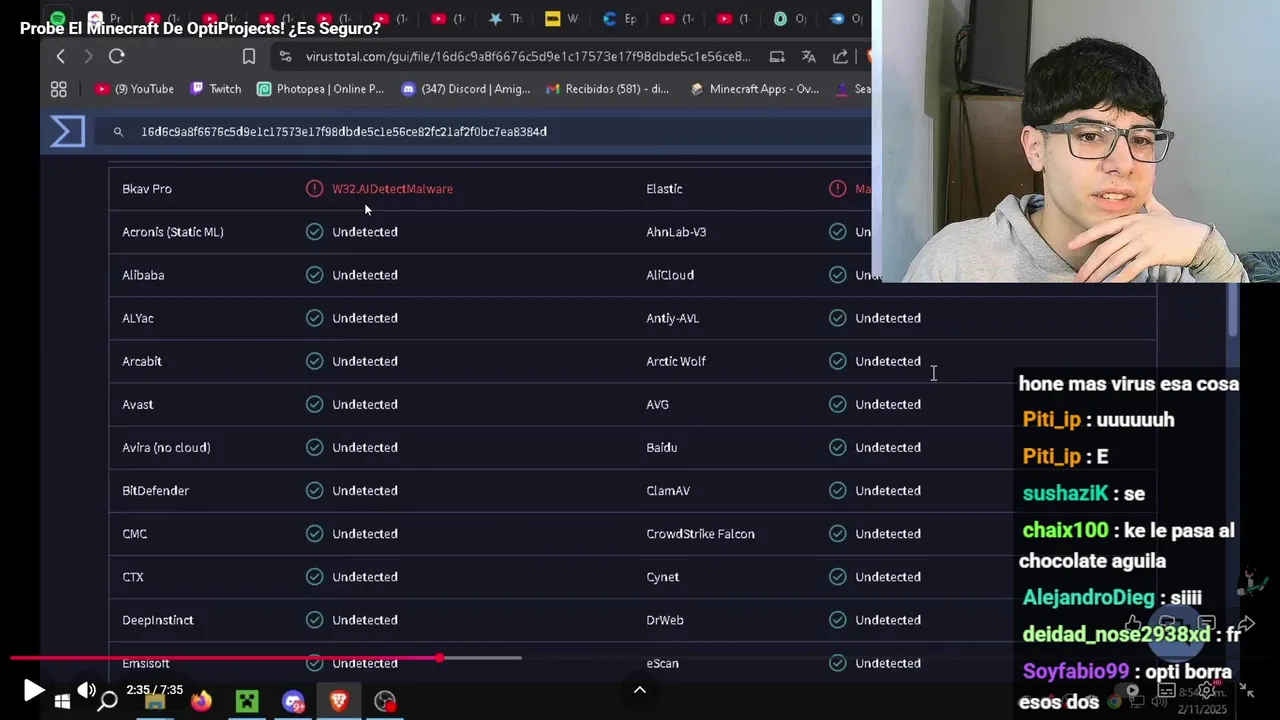Viewport: 1280px width, 720px height.
Task: Open the browser apps grid icon
Action: 59,89
